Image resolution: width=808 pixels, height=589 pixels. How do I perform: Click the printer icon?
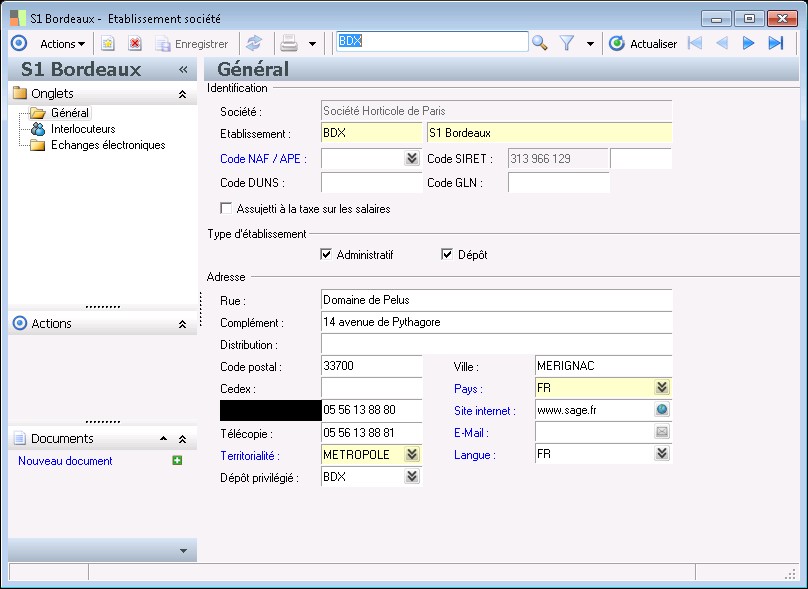[x=289, y=43]
